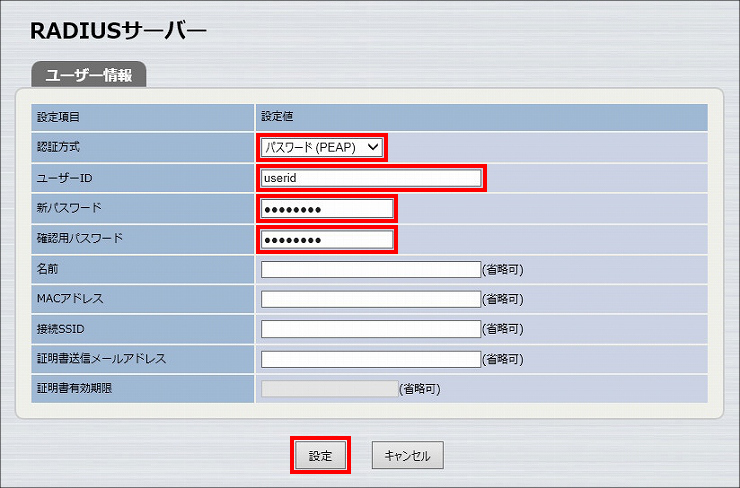
Task: Click the 確認用パスワード row label
Action: (80, 238)
